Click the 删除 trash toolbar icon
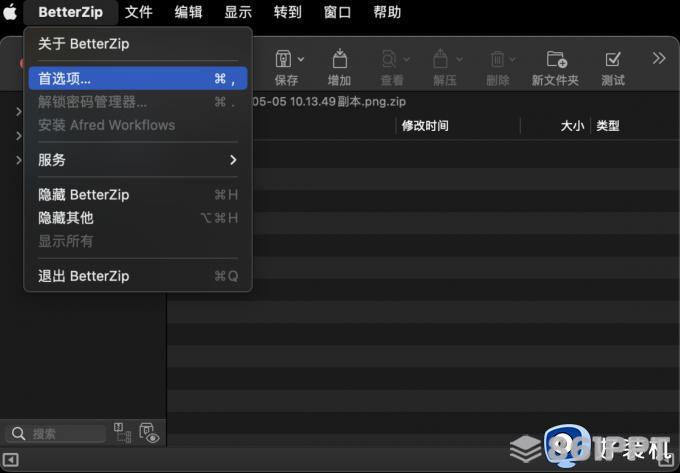This screenshot has height=473, width=680. tap(497, 59)
